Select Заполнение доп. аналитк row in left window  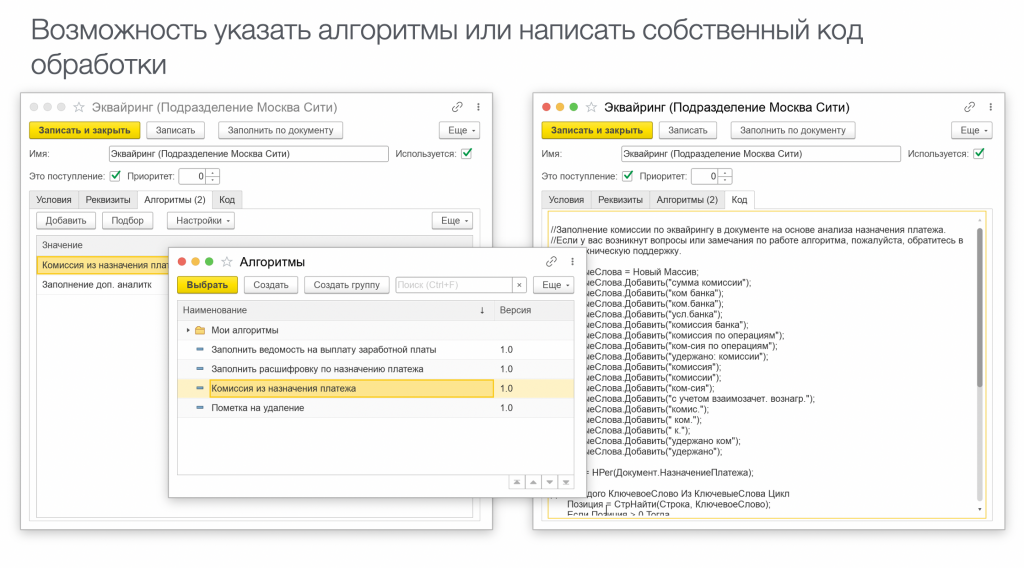[x=103, y=285]
